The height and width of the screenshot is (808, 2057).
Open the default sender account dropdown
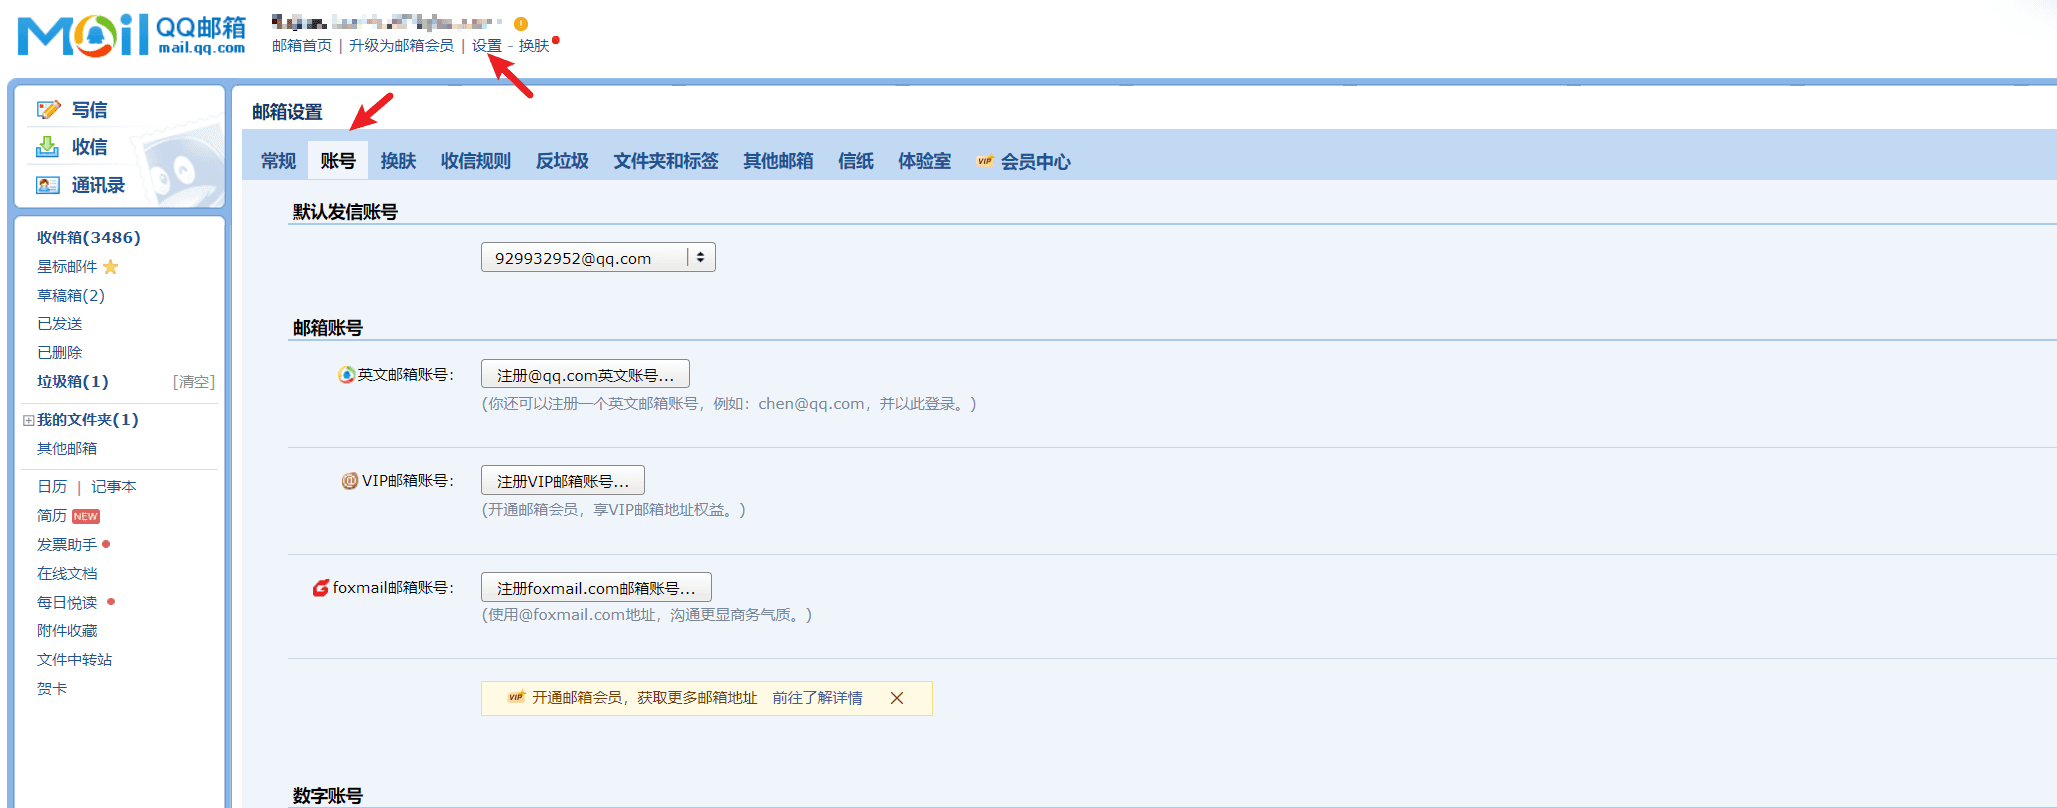597,258
